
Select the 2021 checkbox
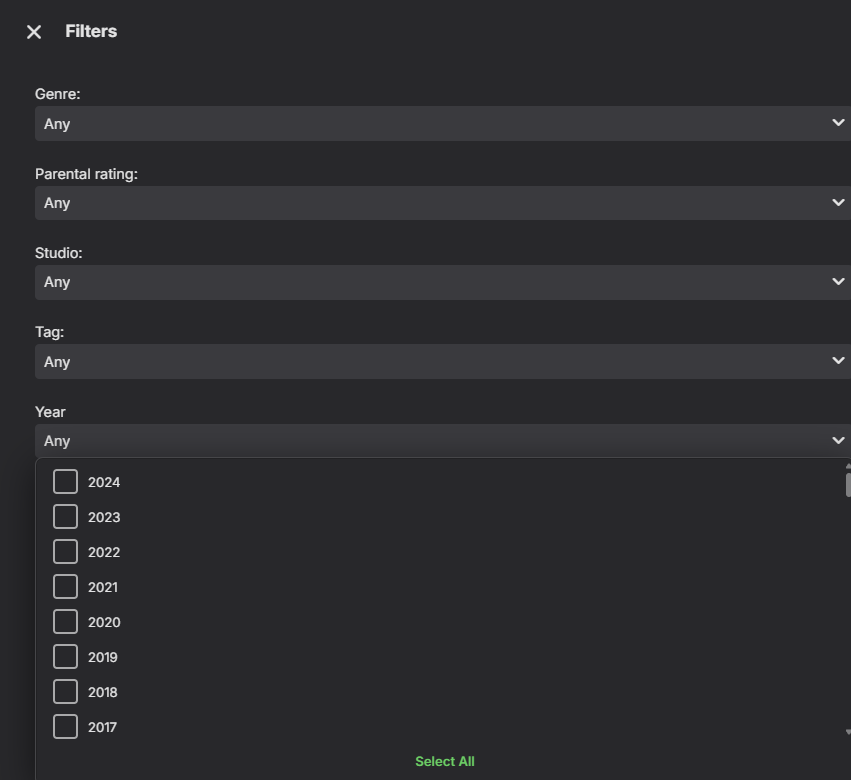(65, 587)
